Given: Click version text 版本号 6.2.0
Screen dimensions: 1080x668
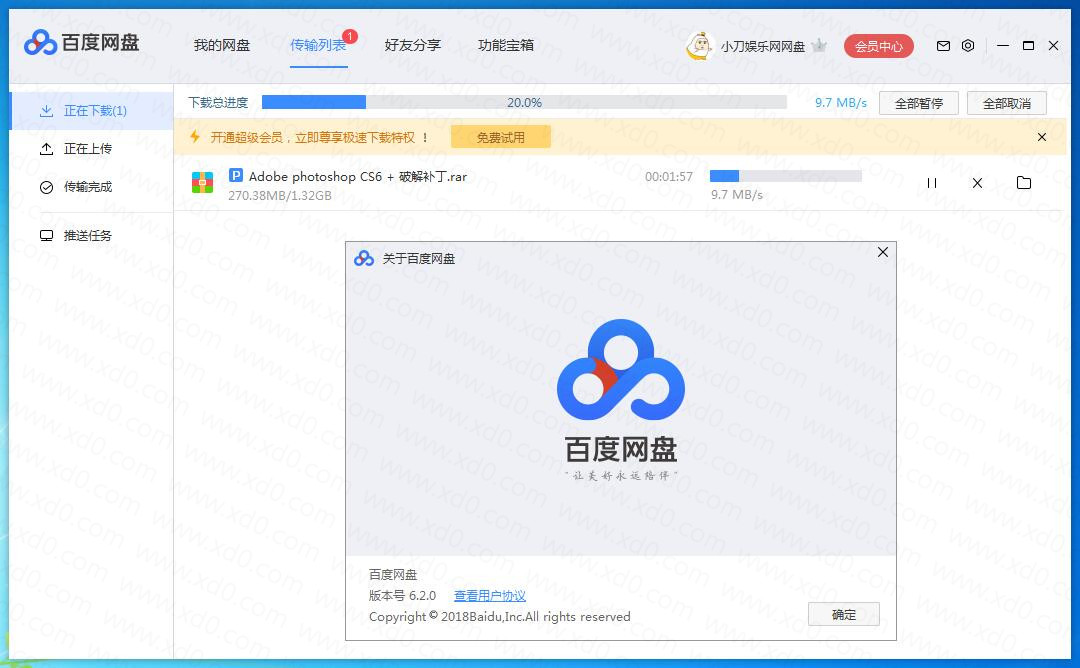Looking at the screenshot, I should [x=403, y=596].
